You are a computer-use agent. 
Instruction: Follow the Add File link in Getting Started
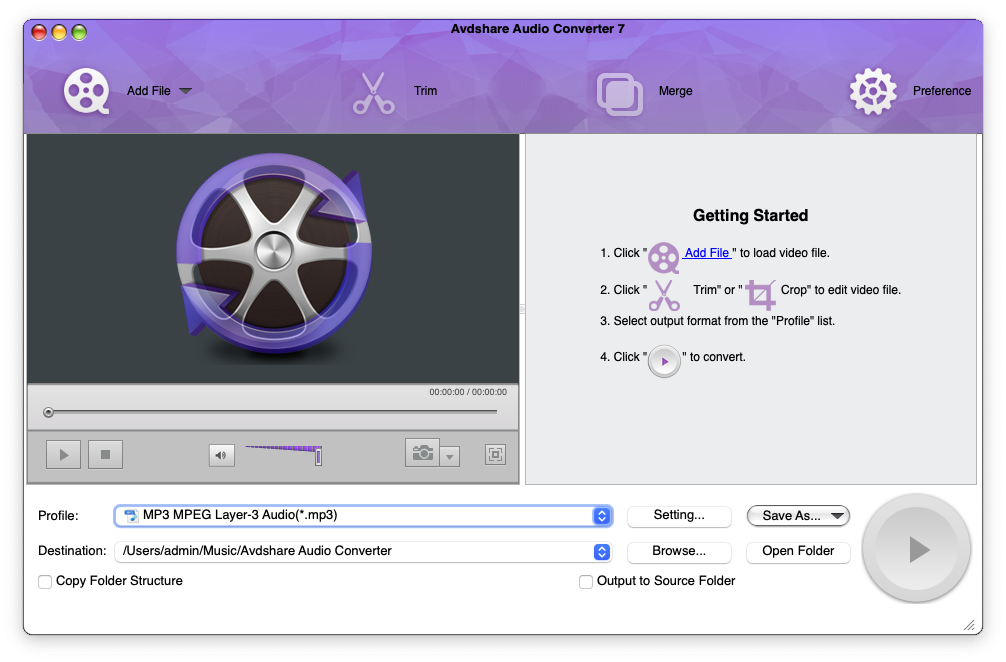point(707,253)
